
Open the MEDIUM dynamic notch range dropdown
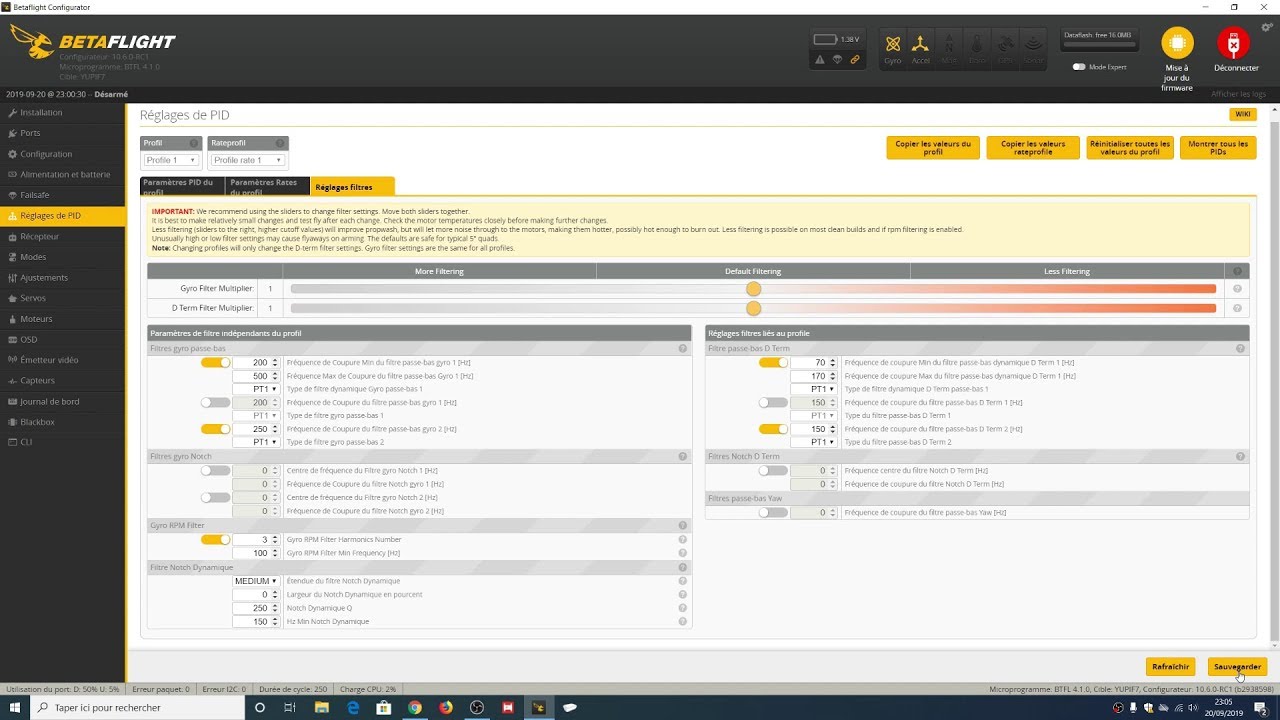(x=256, y=581)
